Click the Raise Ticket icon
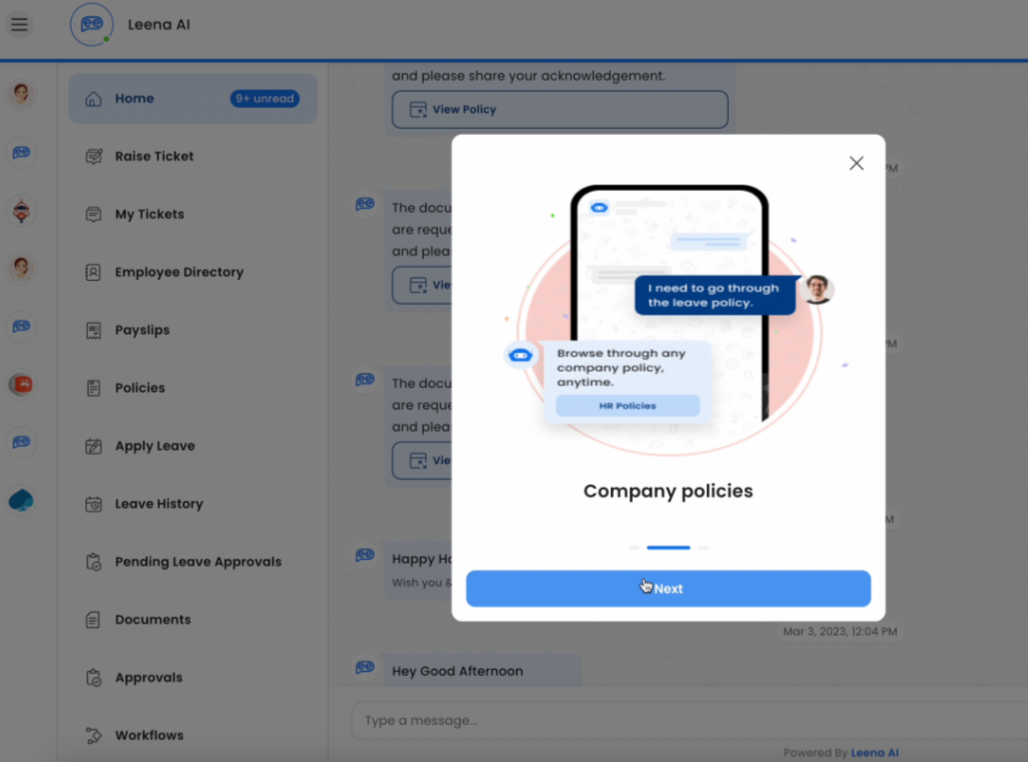 [94, 157]
